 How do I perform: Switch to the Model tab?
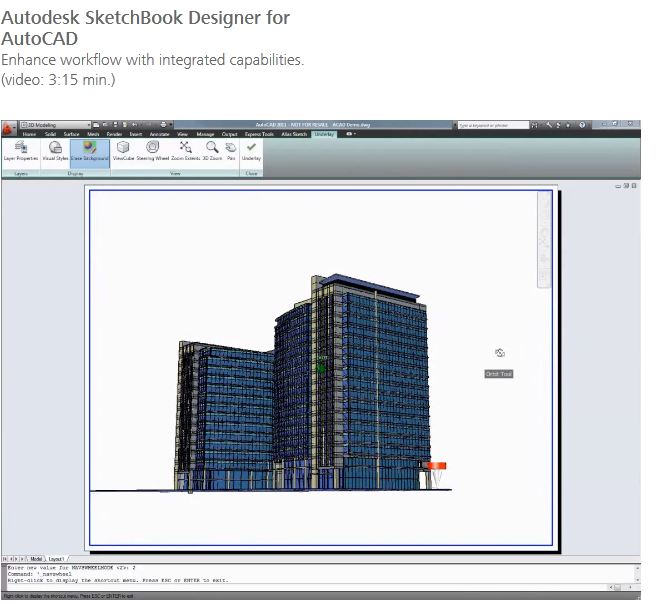coord(36,559)
